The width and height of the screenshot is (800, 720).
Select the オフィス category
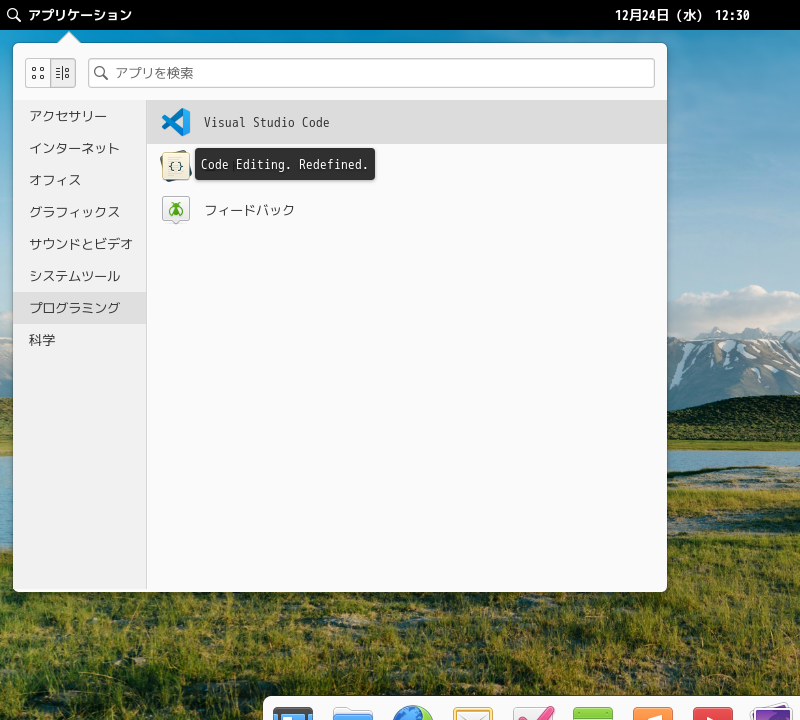[x=80, y=180]
